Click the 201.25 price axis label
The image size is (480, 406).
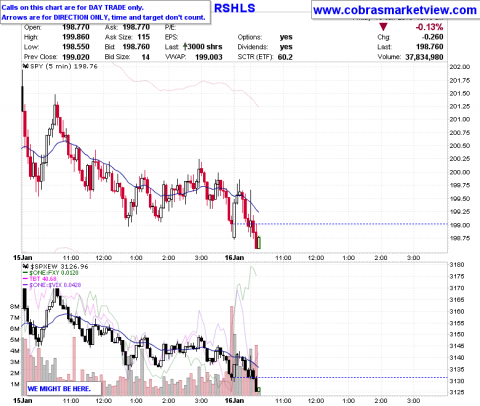tap(460, 106)
